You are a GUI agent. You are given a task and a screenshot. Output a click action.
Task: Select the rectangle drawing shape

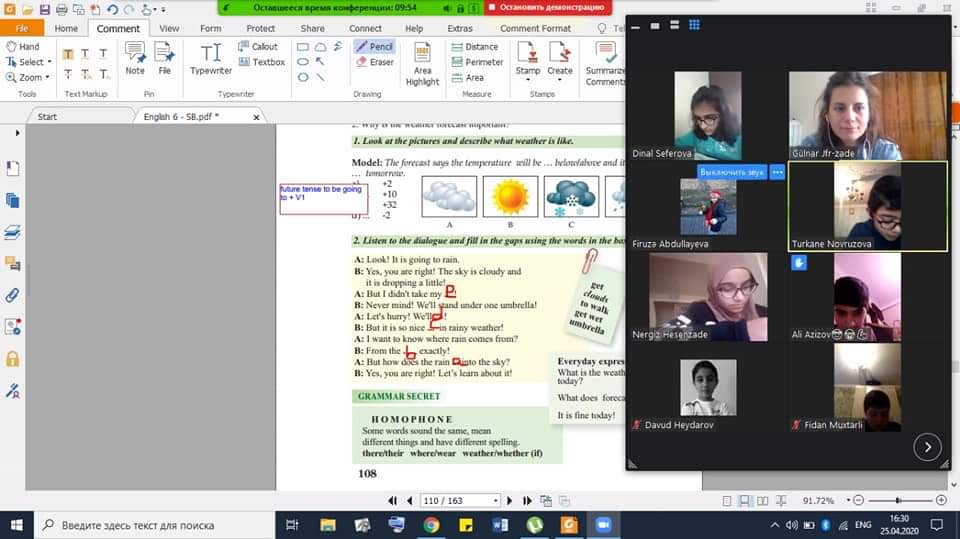[x=302, y=47]
